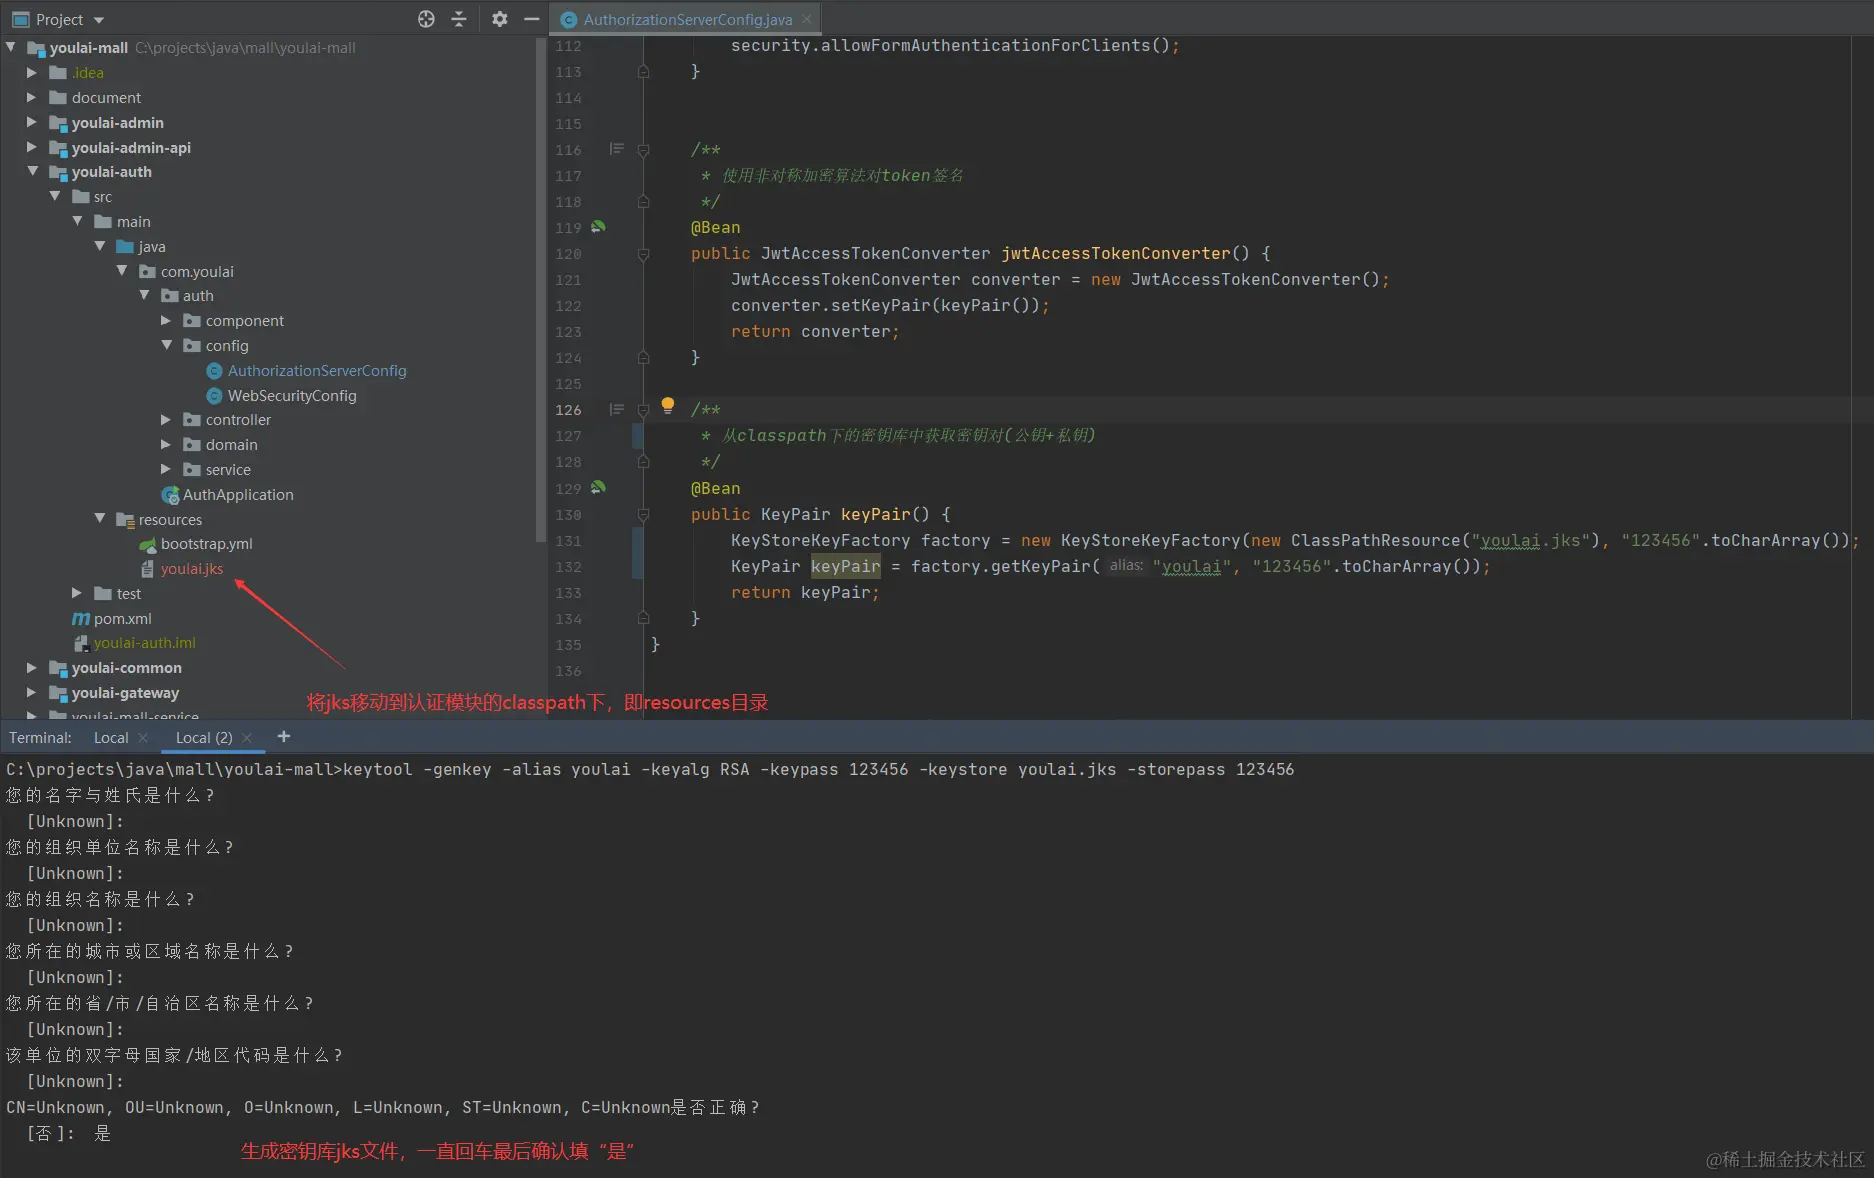Fold the comment block at line 116

[x=643, y=150]
